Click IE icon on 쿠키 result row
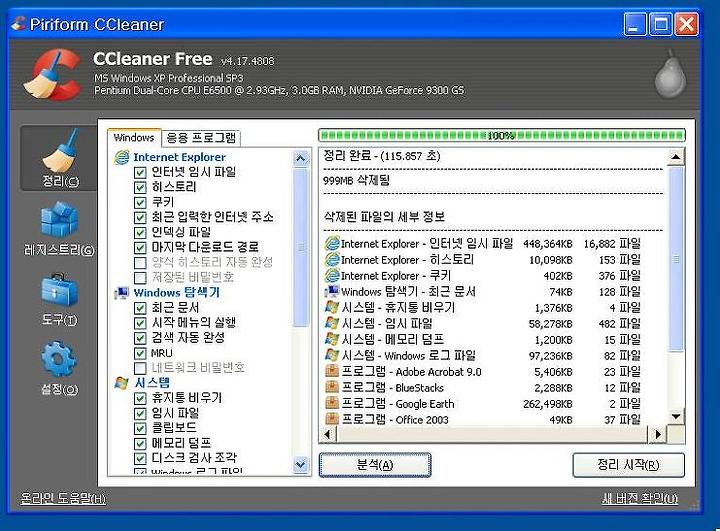The height and width of the screenshot is (531, 720). point(332,276)
